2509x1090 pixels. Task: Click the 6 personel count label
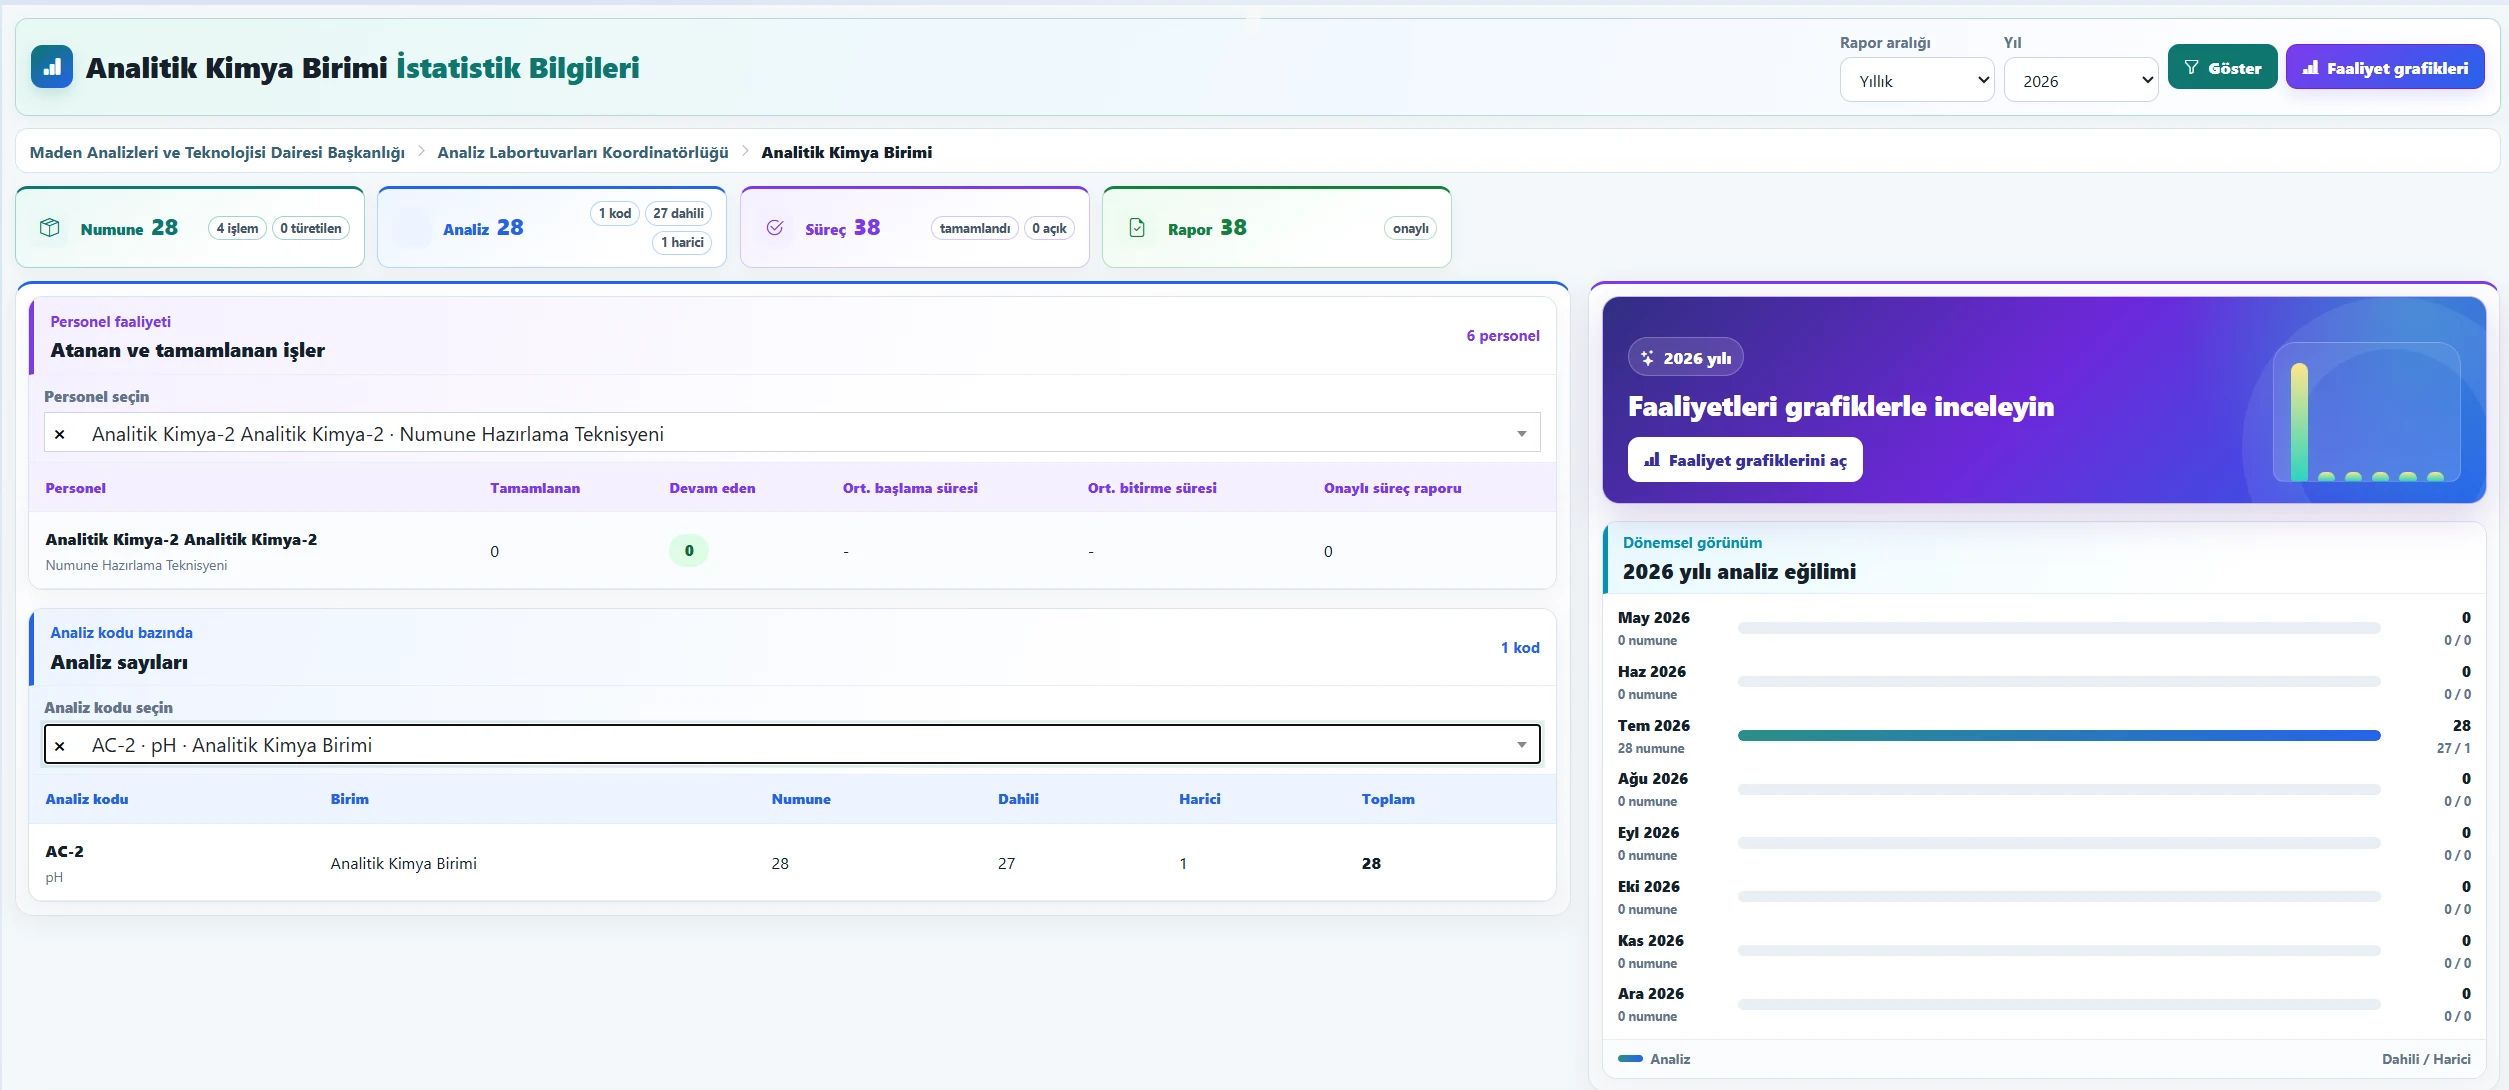[x=1503, y=336]
